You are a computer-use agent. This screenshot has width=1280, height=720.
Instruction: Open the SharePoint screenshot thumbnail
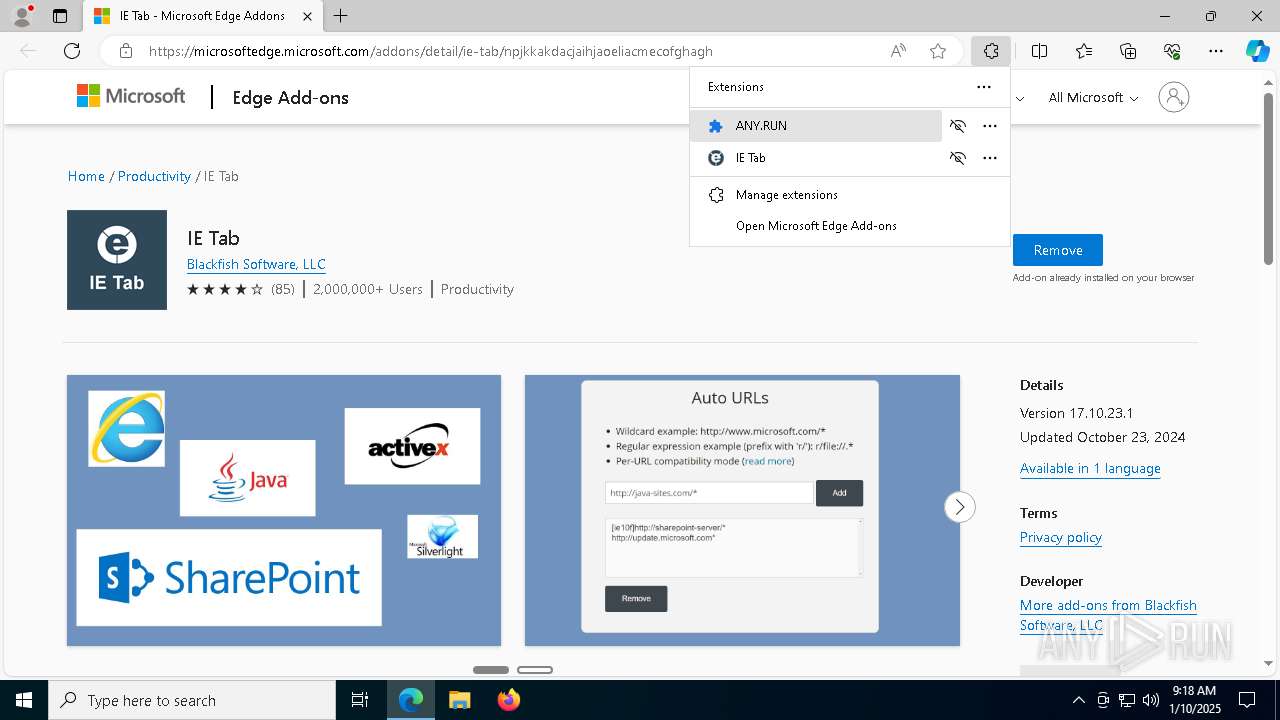point(284,510)
